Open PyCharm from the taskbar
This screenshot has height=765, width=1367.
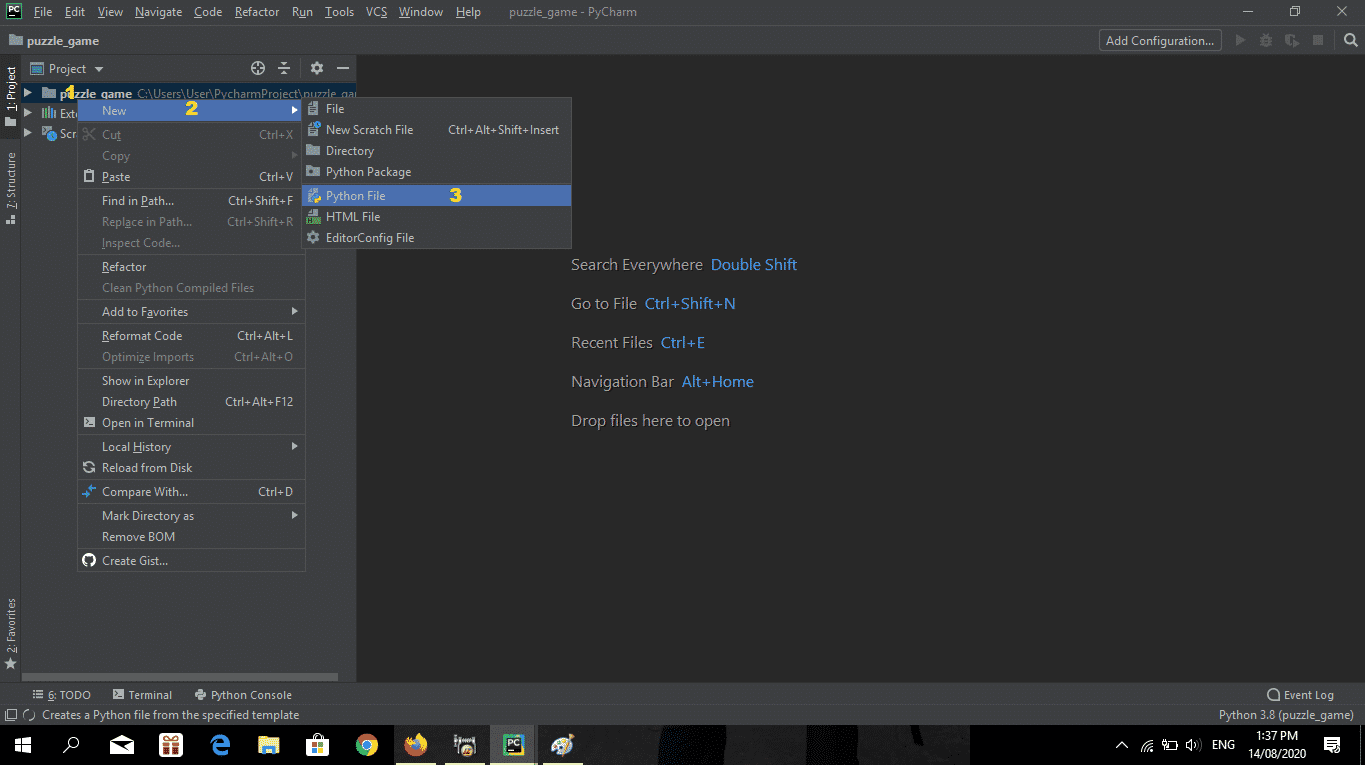coord(513,745)
